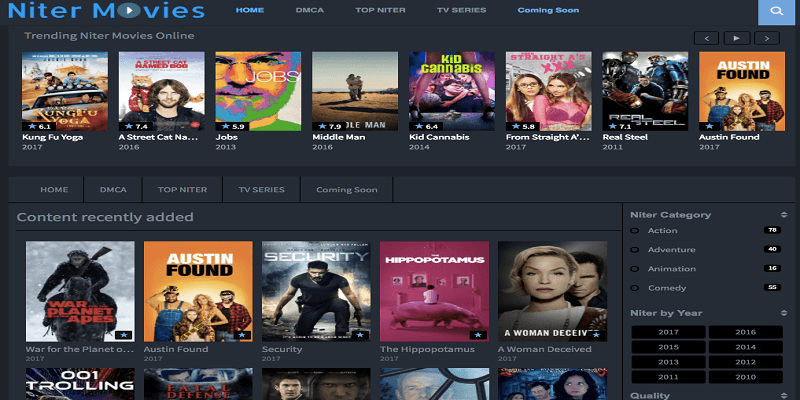Viewport: 800px width, 400px height.
Task: Click the Niter Movies logo
Action: (106, 10)
